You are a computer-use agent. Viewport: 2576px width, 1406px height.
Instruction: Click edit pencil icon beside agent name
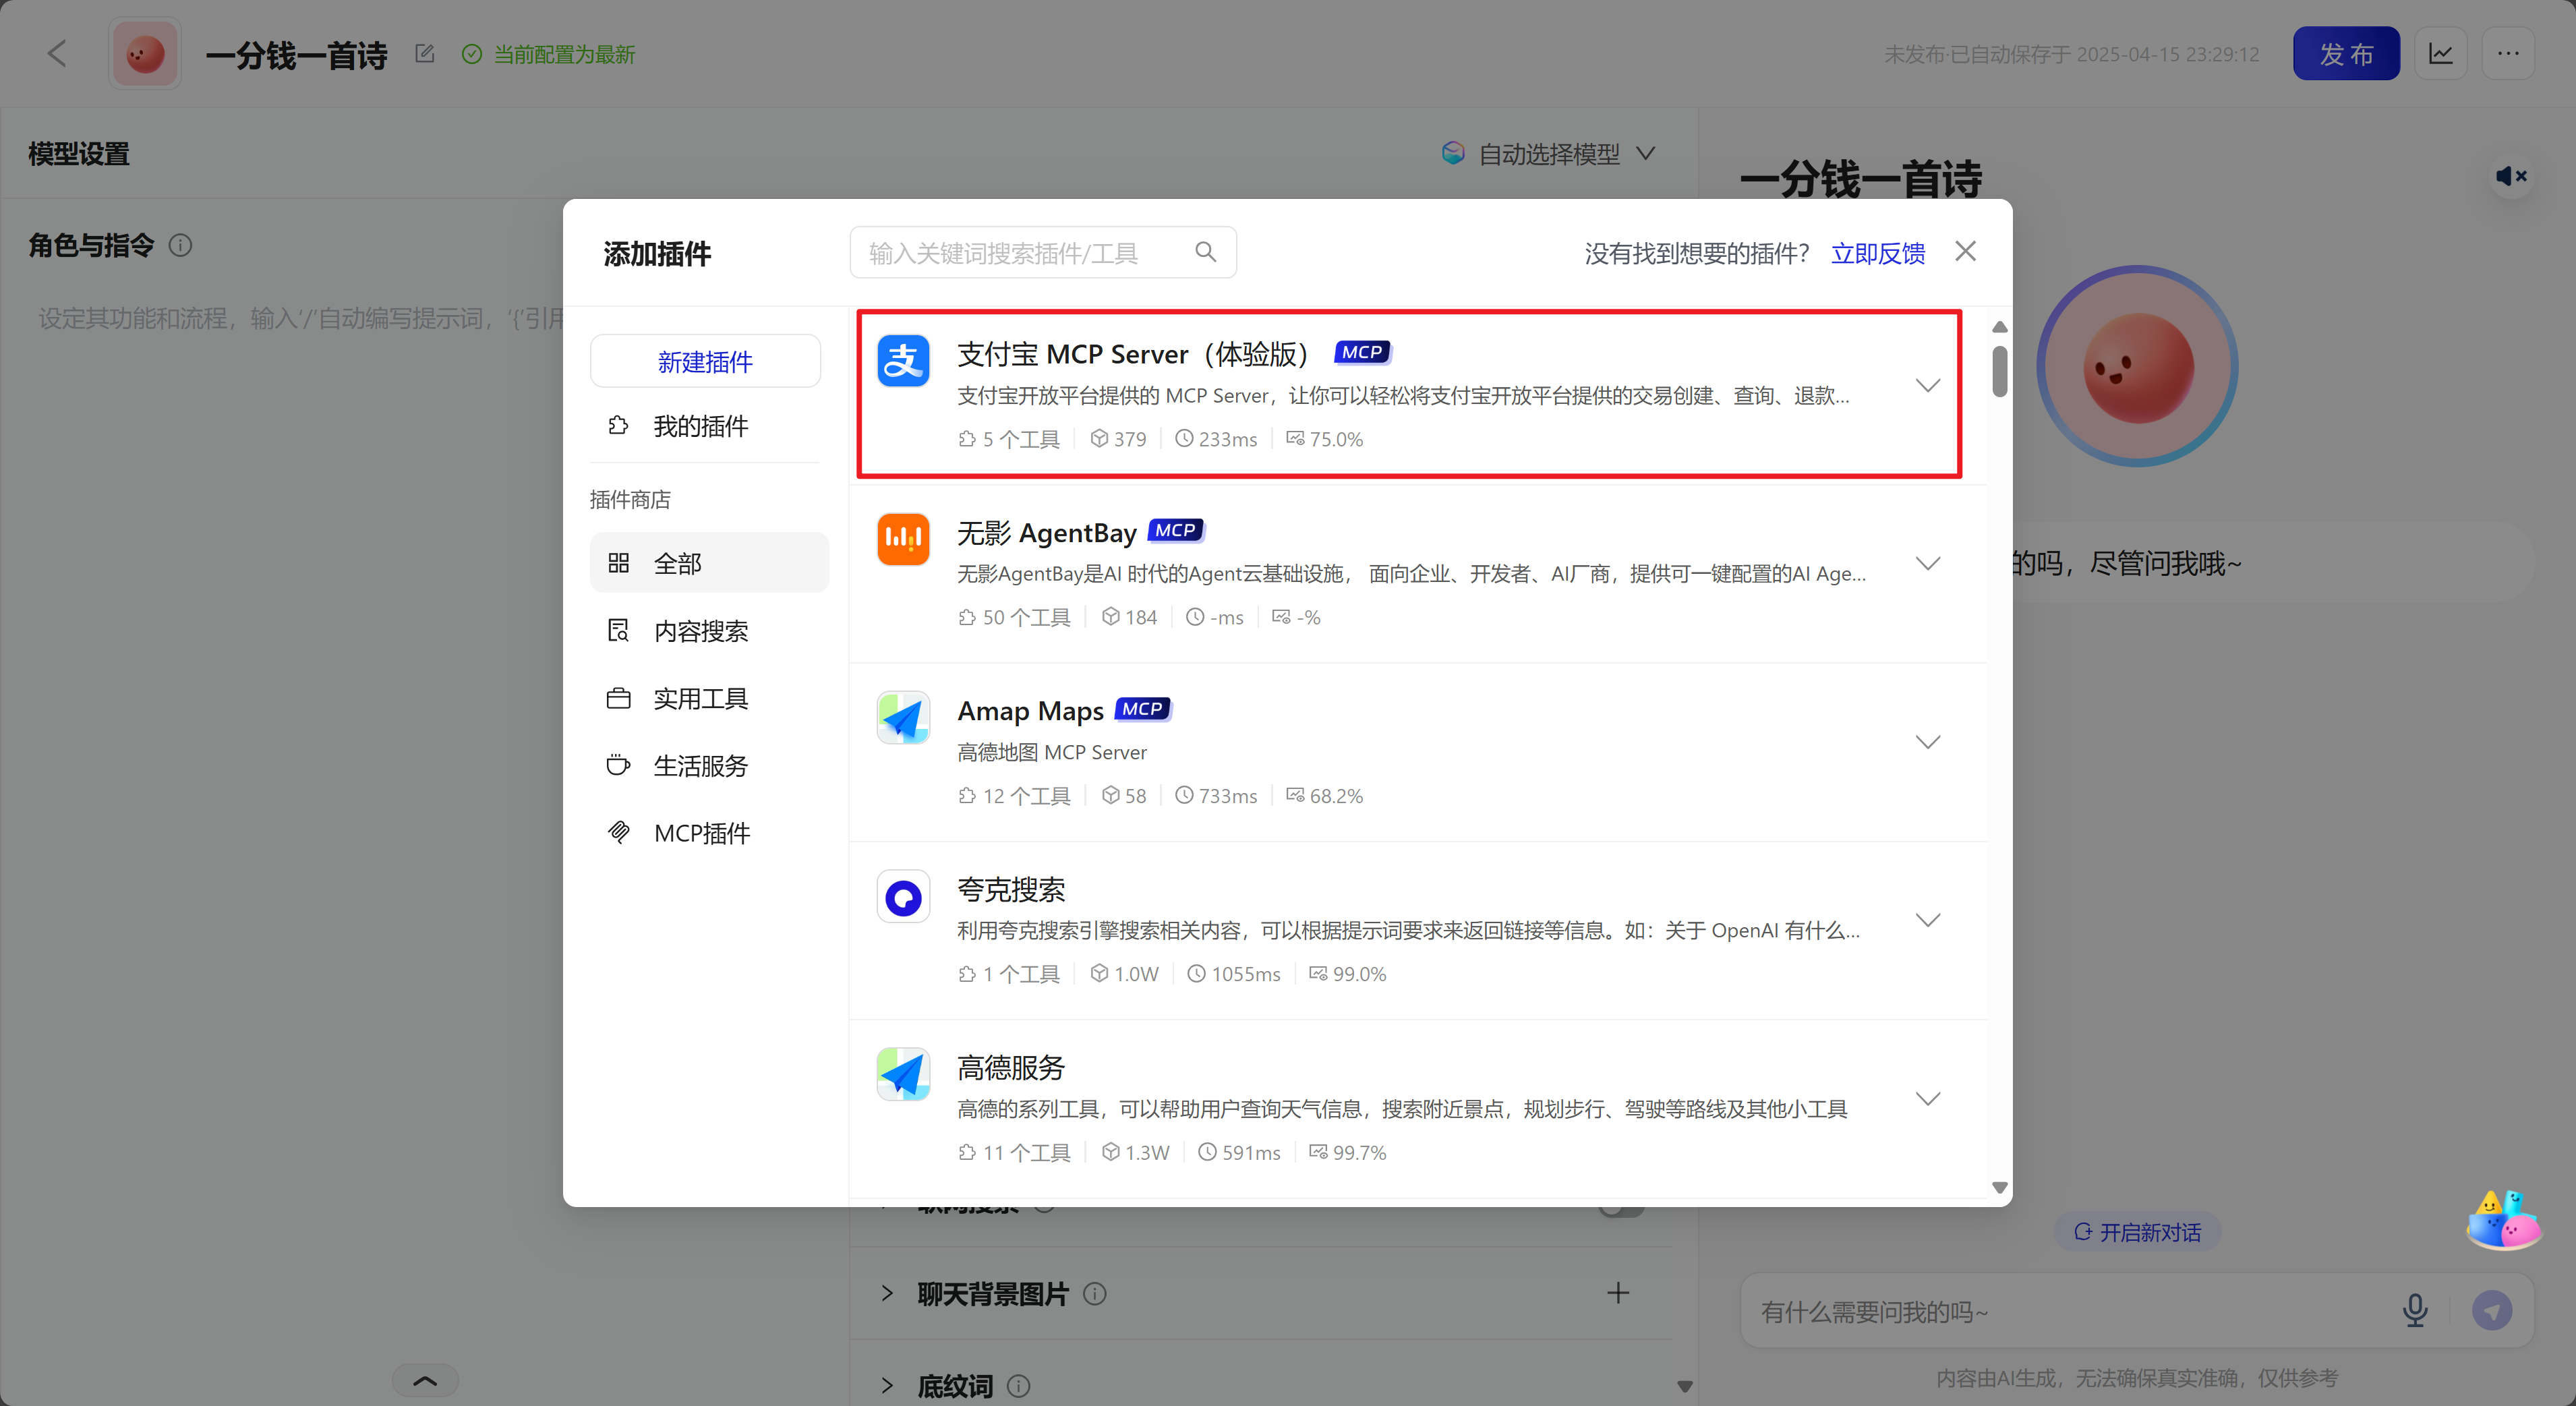(x=424, y=54)
